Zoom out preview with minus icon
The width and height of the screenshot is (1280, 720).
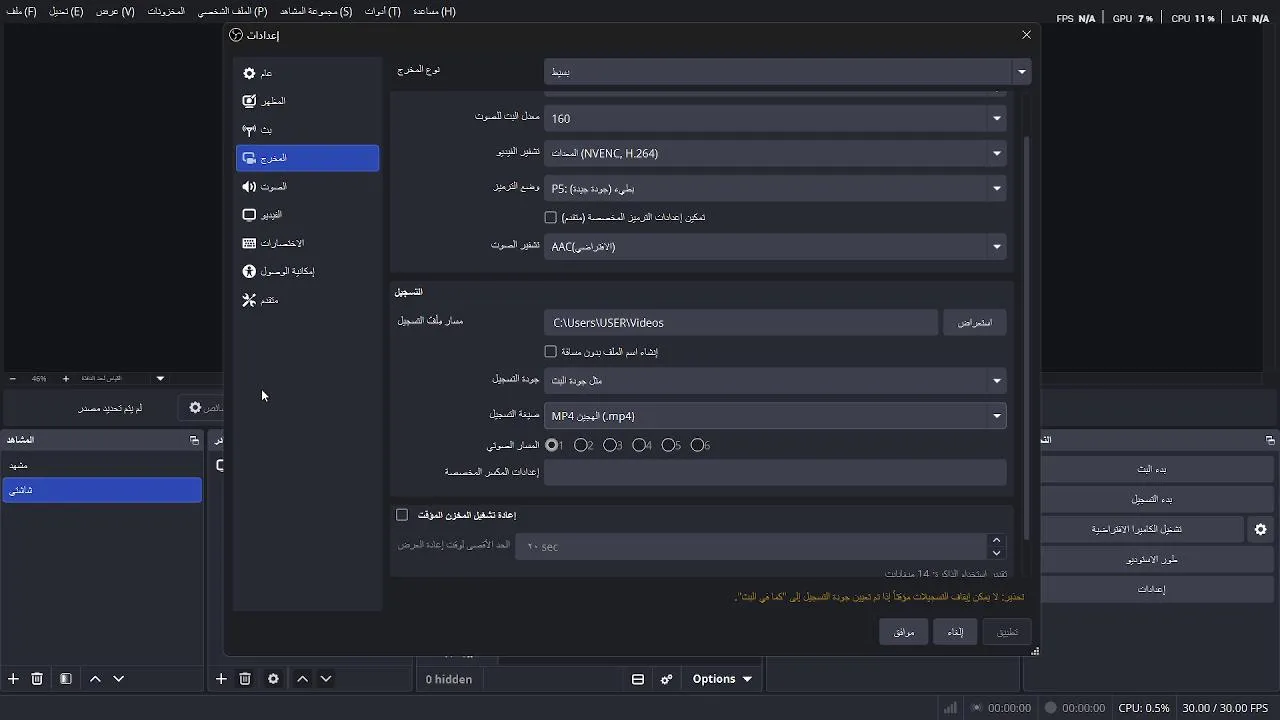(12, 379)
